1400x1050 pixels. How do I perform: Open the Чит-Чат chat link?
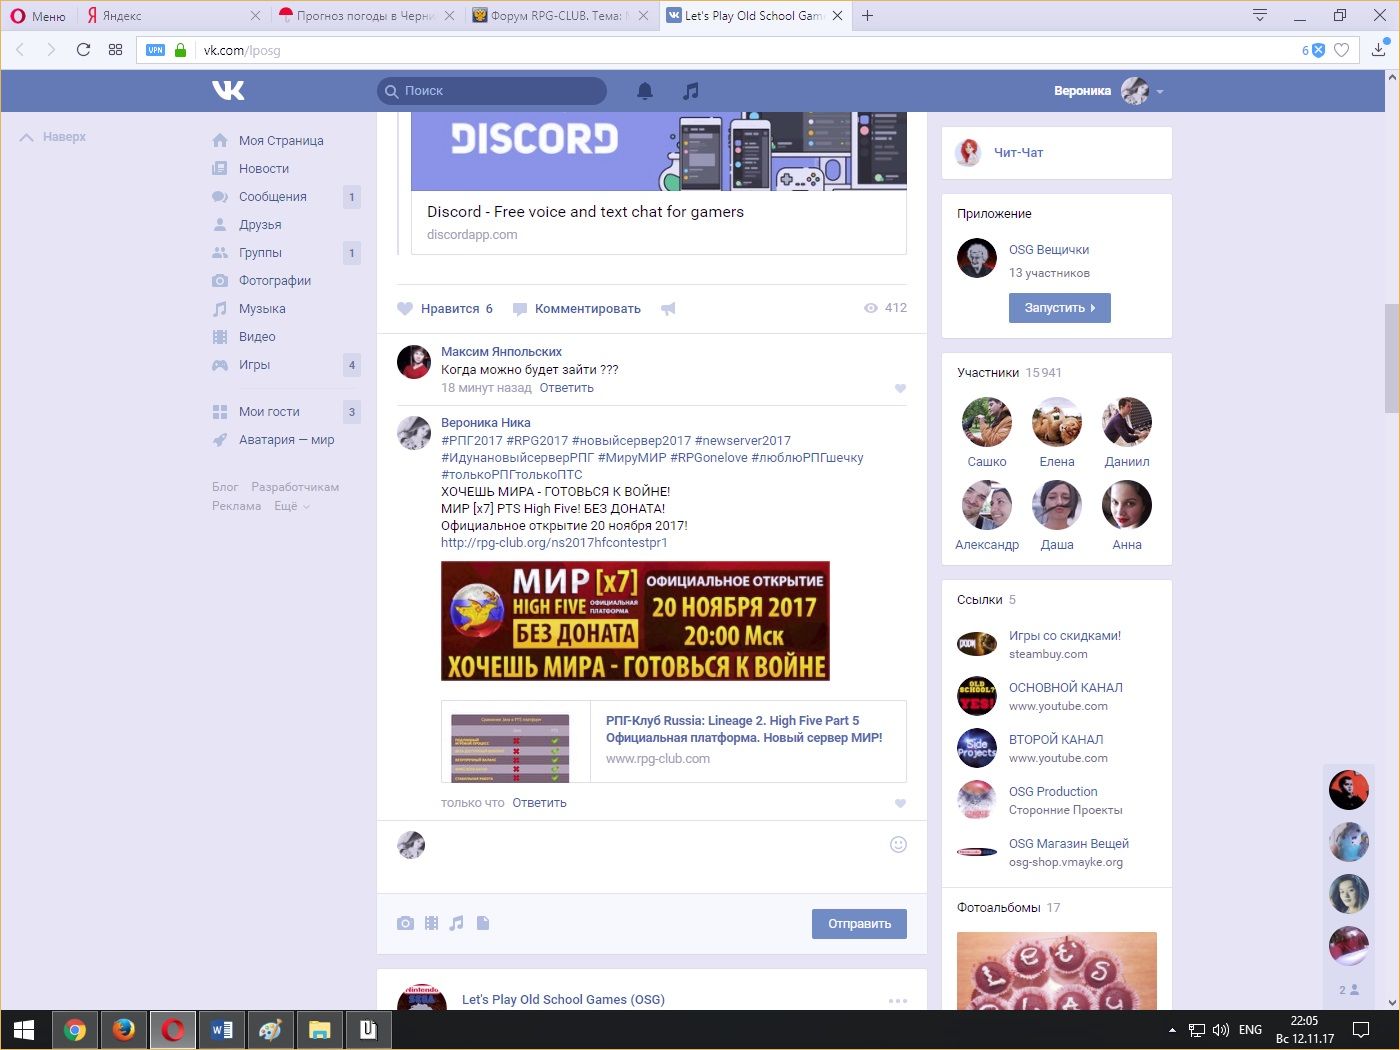[1018, 153]
